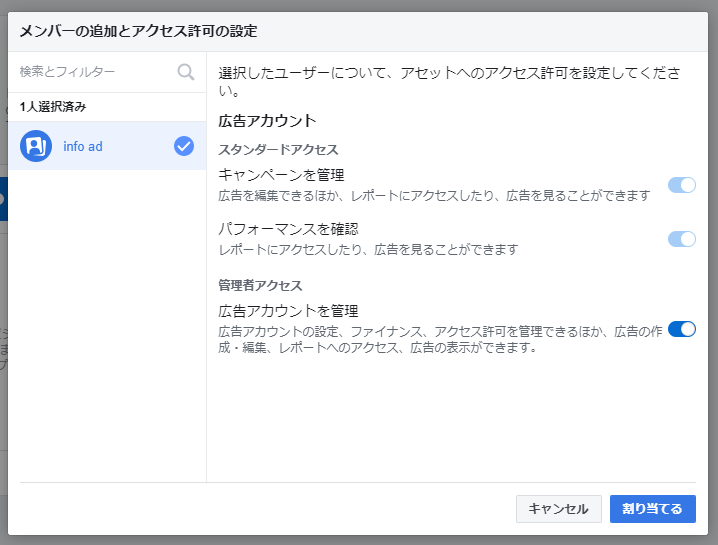Image resolution: width=718 pixels, height=545 pixels.
Task: Click the スタンダードアクセス section heading
Action: pyautogui.click(x=278, y=149)
